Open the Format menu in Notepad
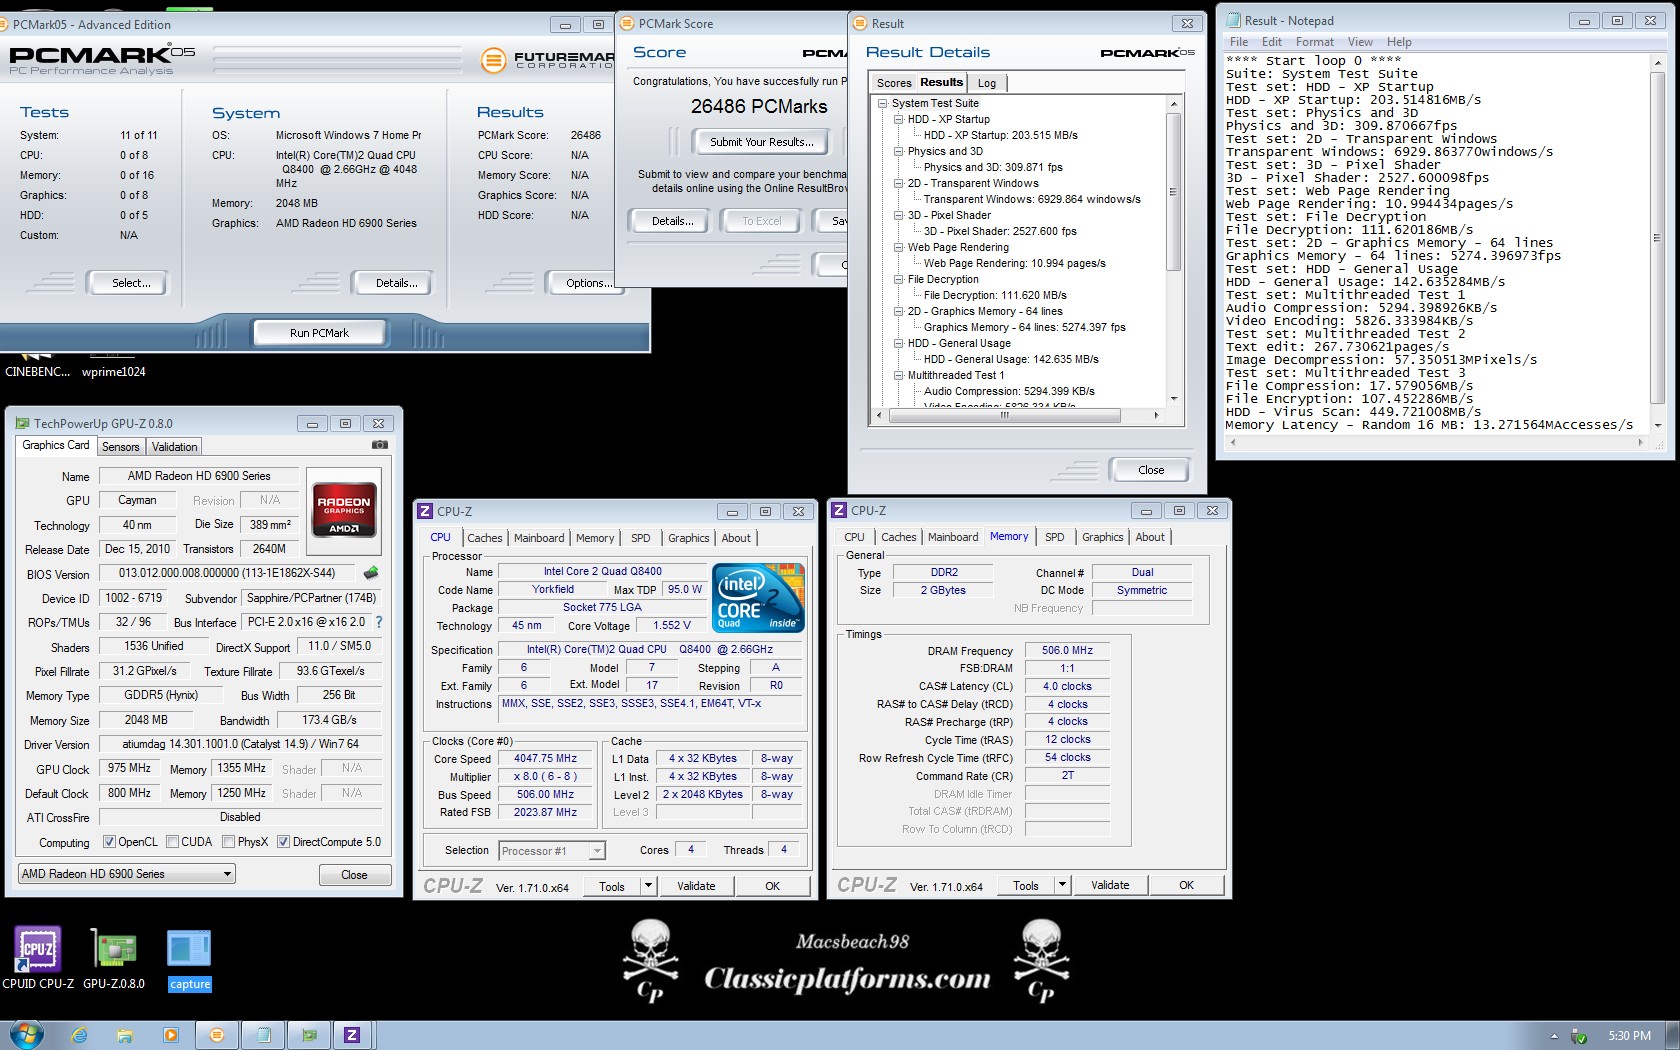This screenshot has height=1050, width=1680. 1314,42
